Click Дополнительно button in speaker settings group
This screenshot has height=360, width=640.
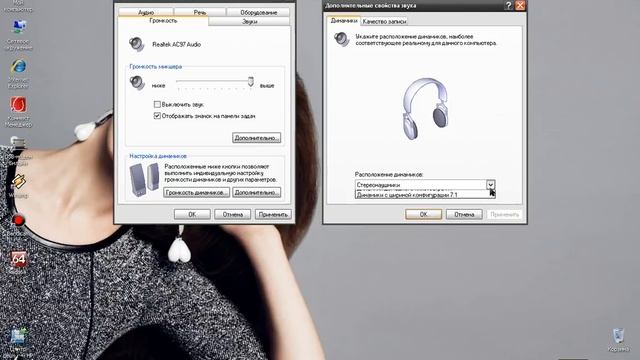[257, 192]
